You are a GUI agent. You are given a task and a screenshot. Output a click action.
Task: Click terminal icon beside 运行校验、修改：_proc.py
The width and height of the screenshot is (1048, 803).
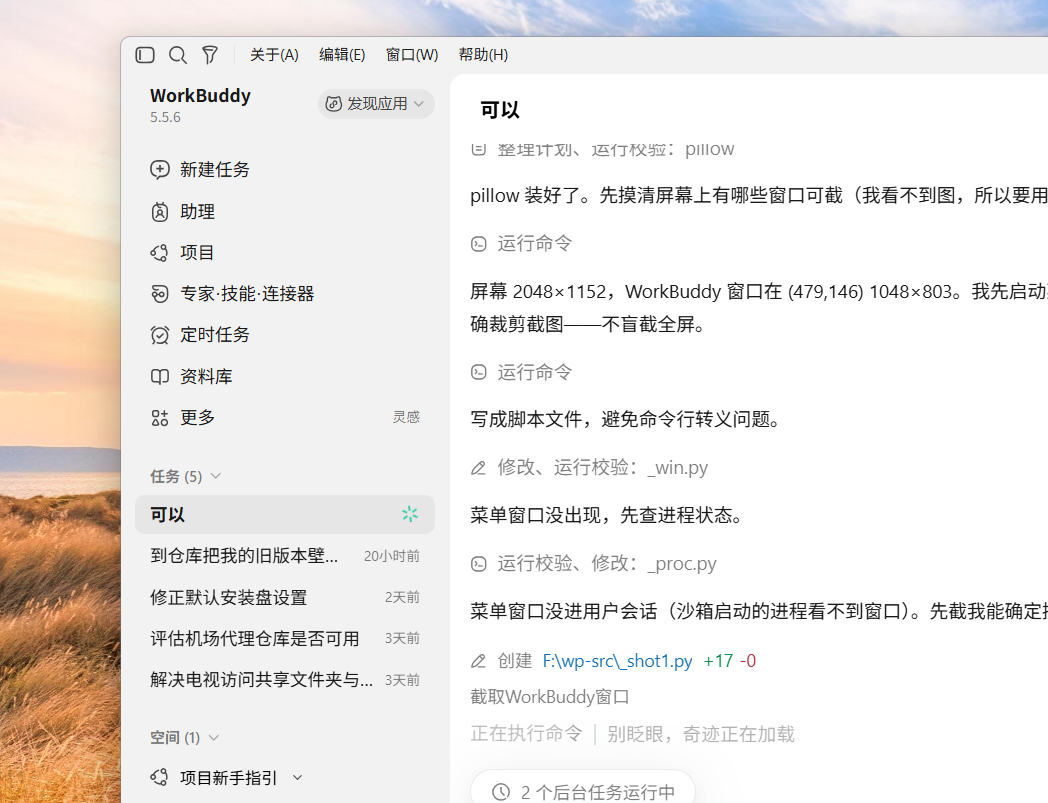point(479,564)
